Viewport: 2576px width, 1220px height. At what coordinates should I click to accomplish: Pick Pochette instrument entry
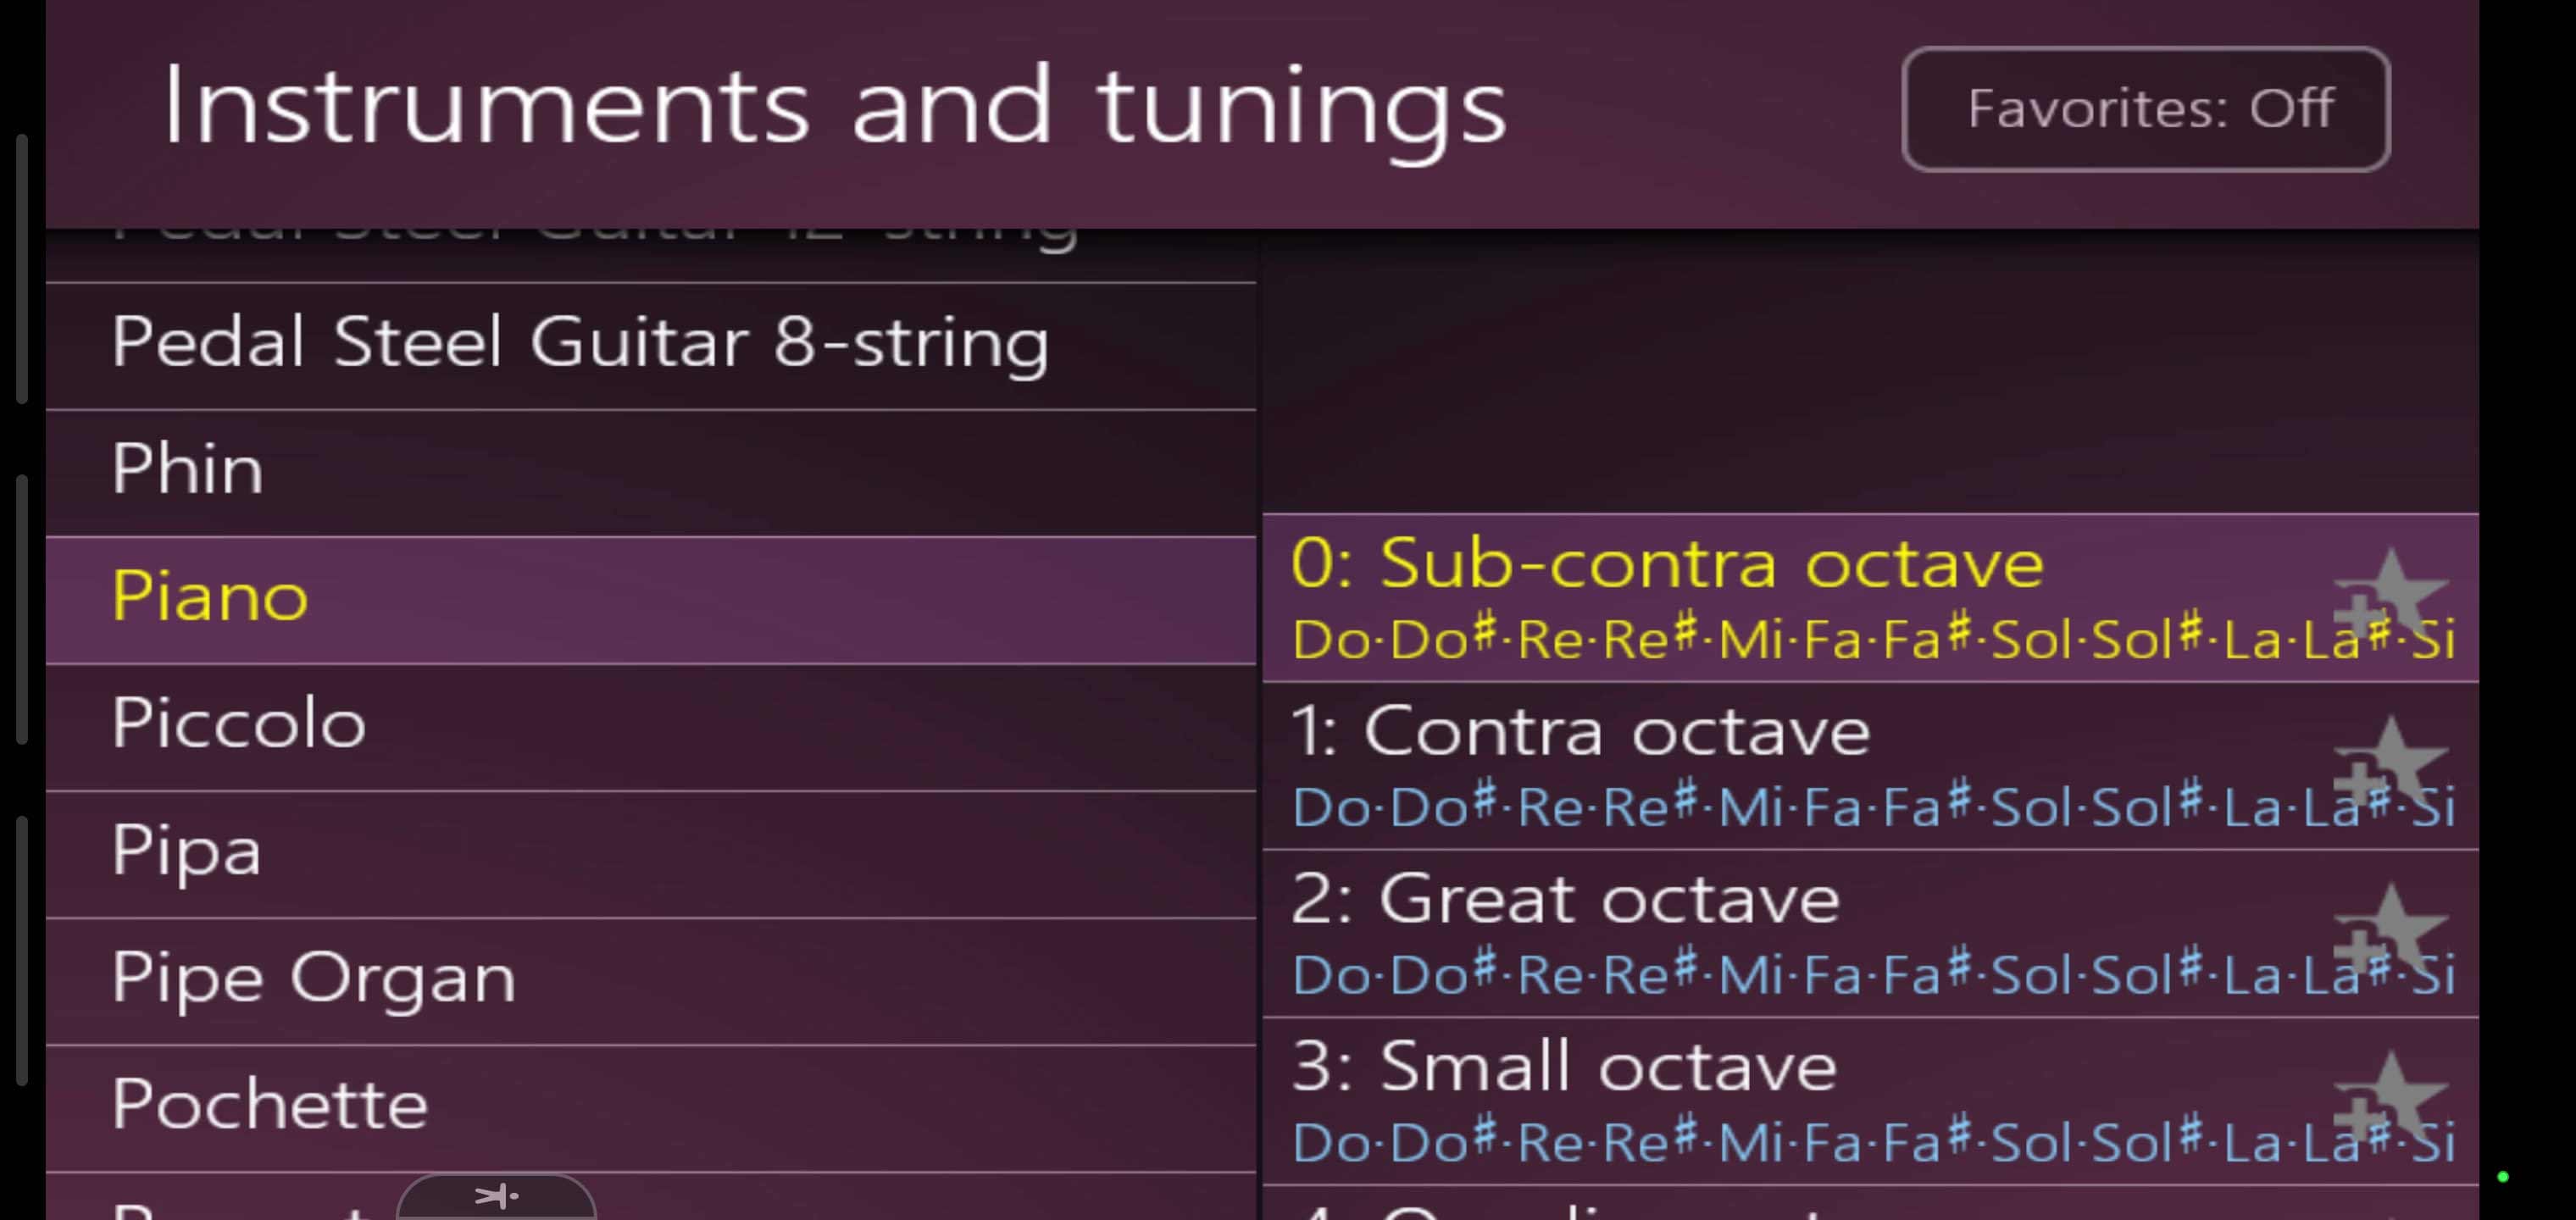tap(650, 1107)
